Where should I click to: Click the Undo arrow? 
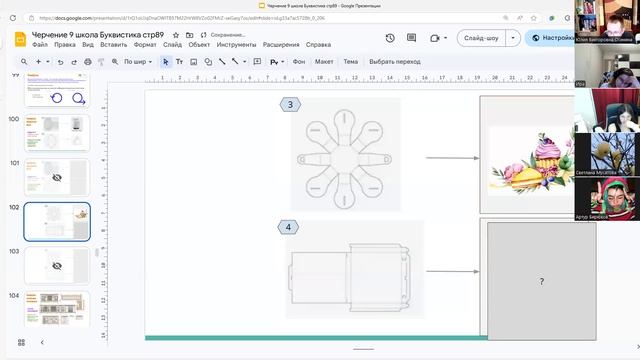[60, 62]
